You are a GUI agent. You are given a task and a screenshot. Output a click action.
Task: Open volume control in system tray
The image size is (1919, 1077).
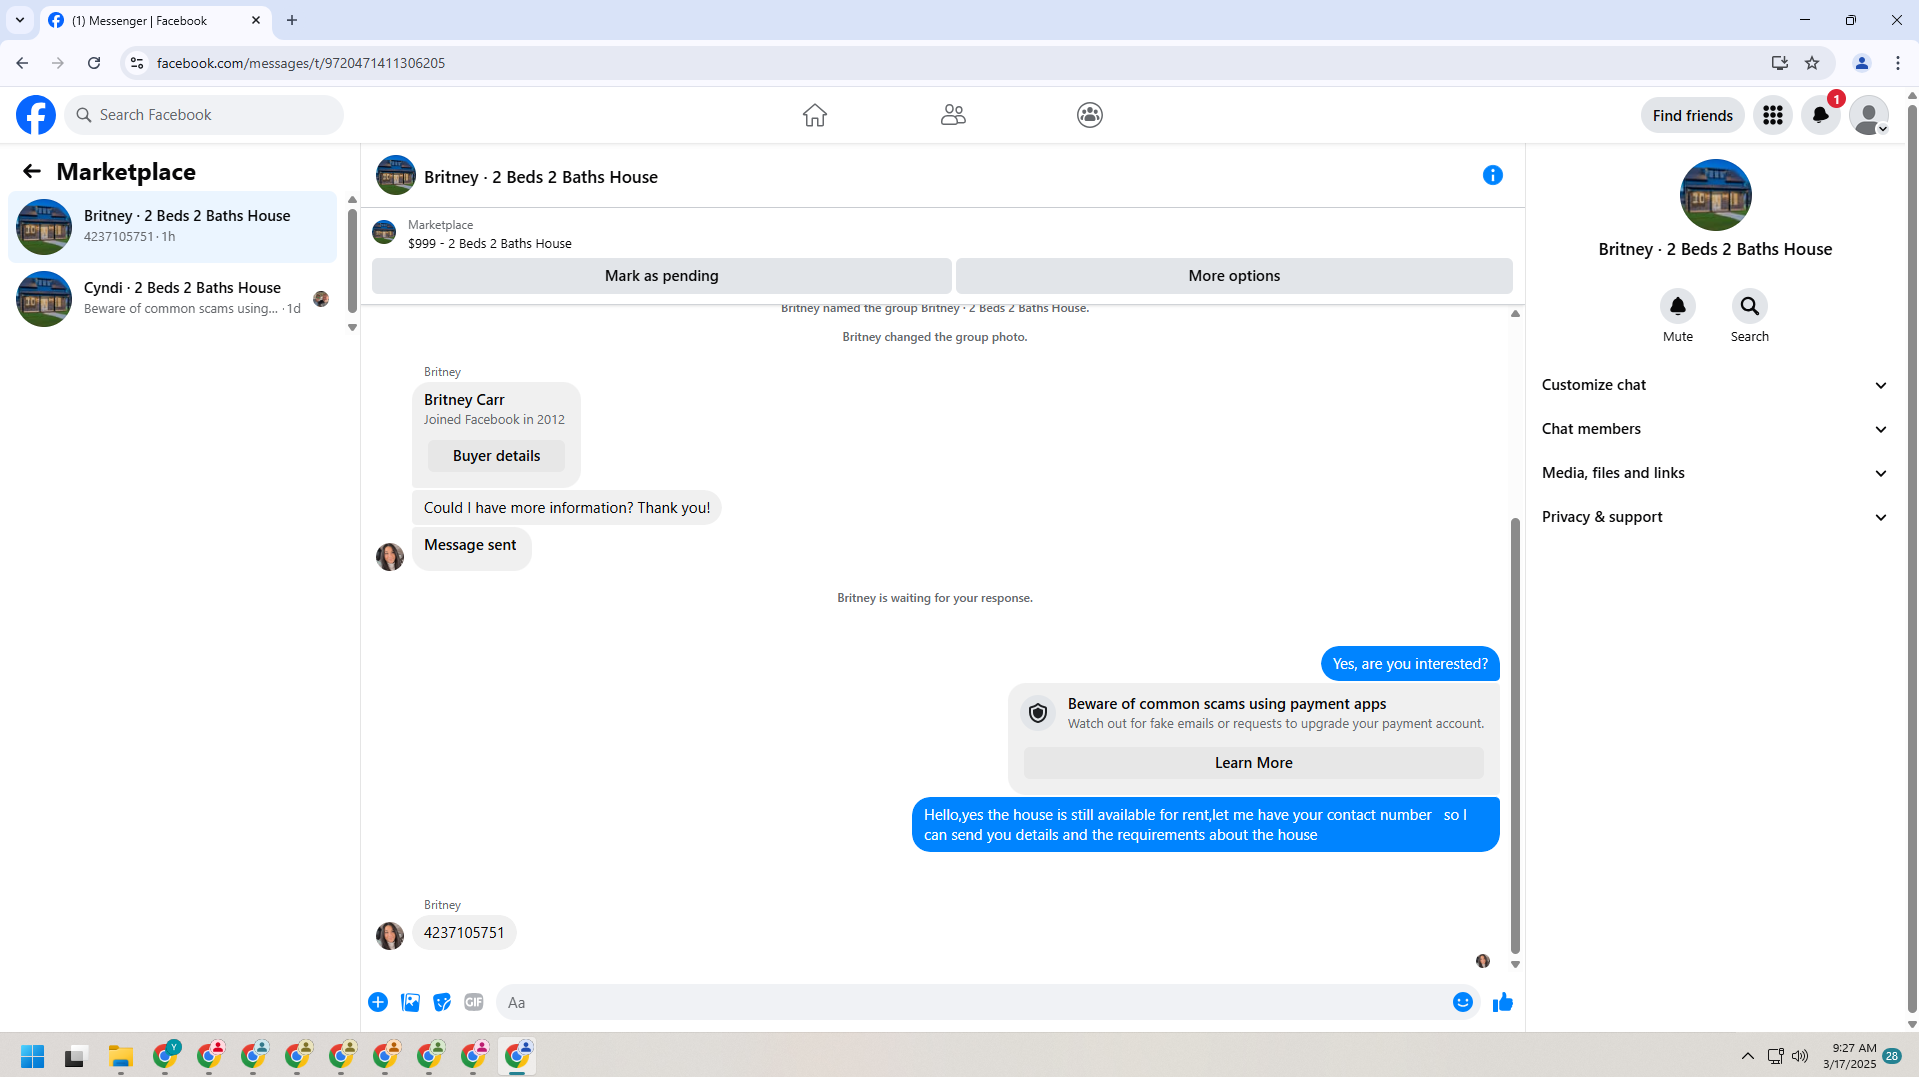click(x=1800, y=1056)
